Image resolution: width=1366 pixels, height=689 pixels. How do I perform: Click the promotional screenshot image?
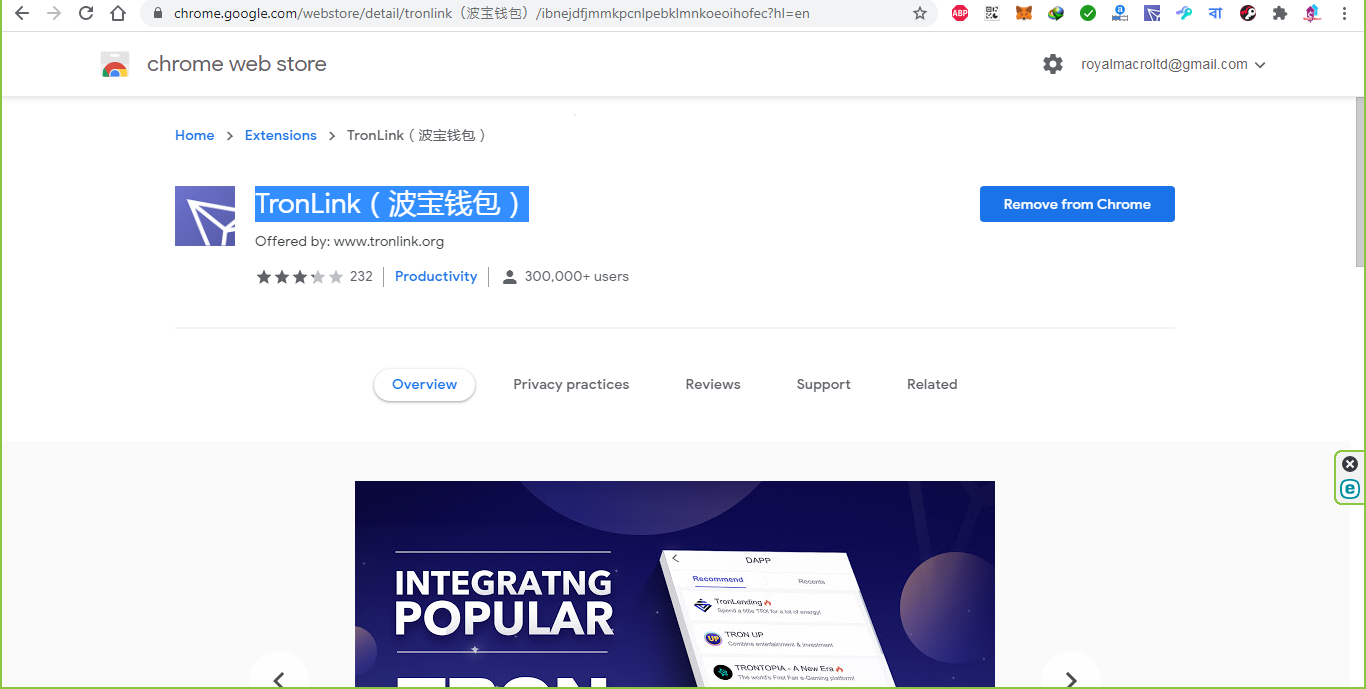pyautogui.click(x=675, y=584)
